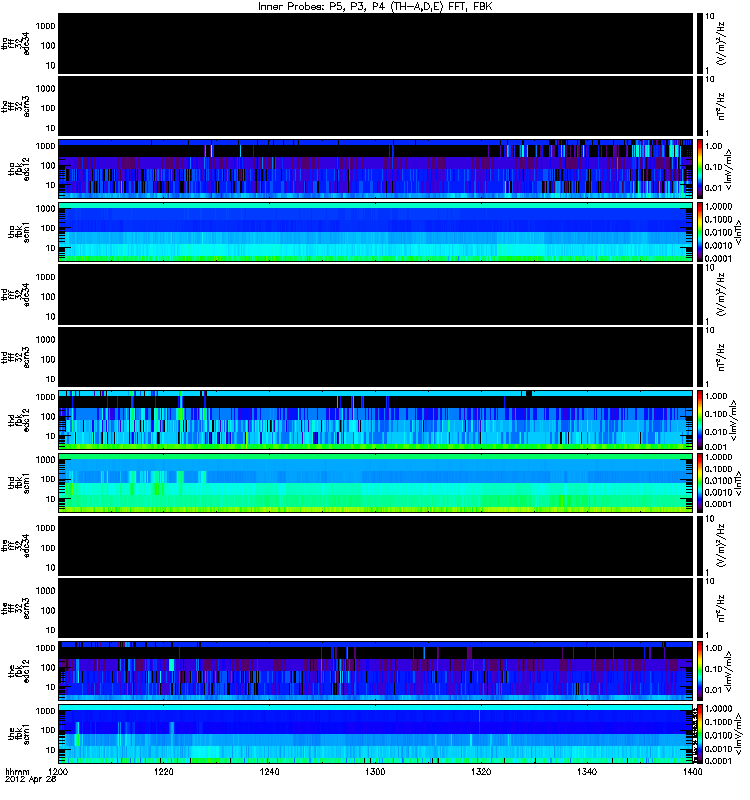Click the "tha fff 32 edc34" panel label
Screen dimensions: 750x800
(16, 44)
